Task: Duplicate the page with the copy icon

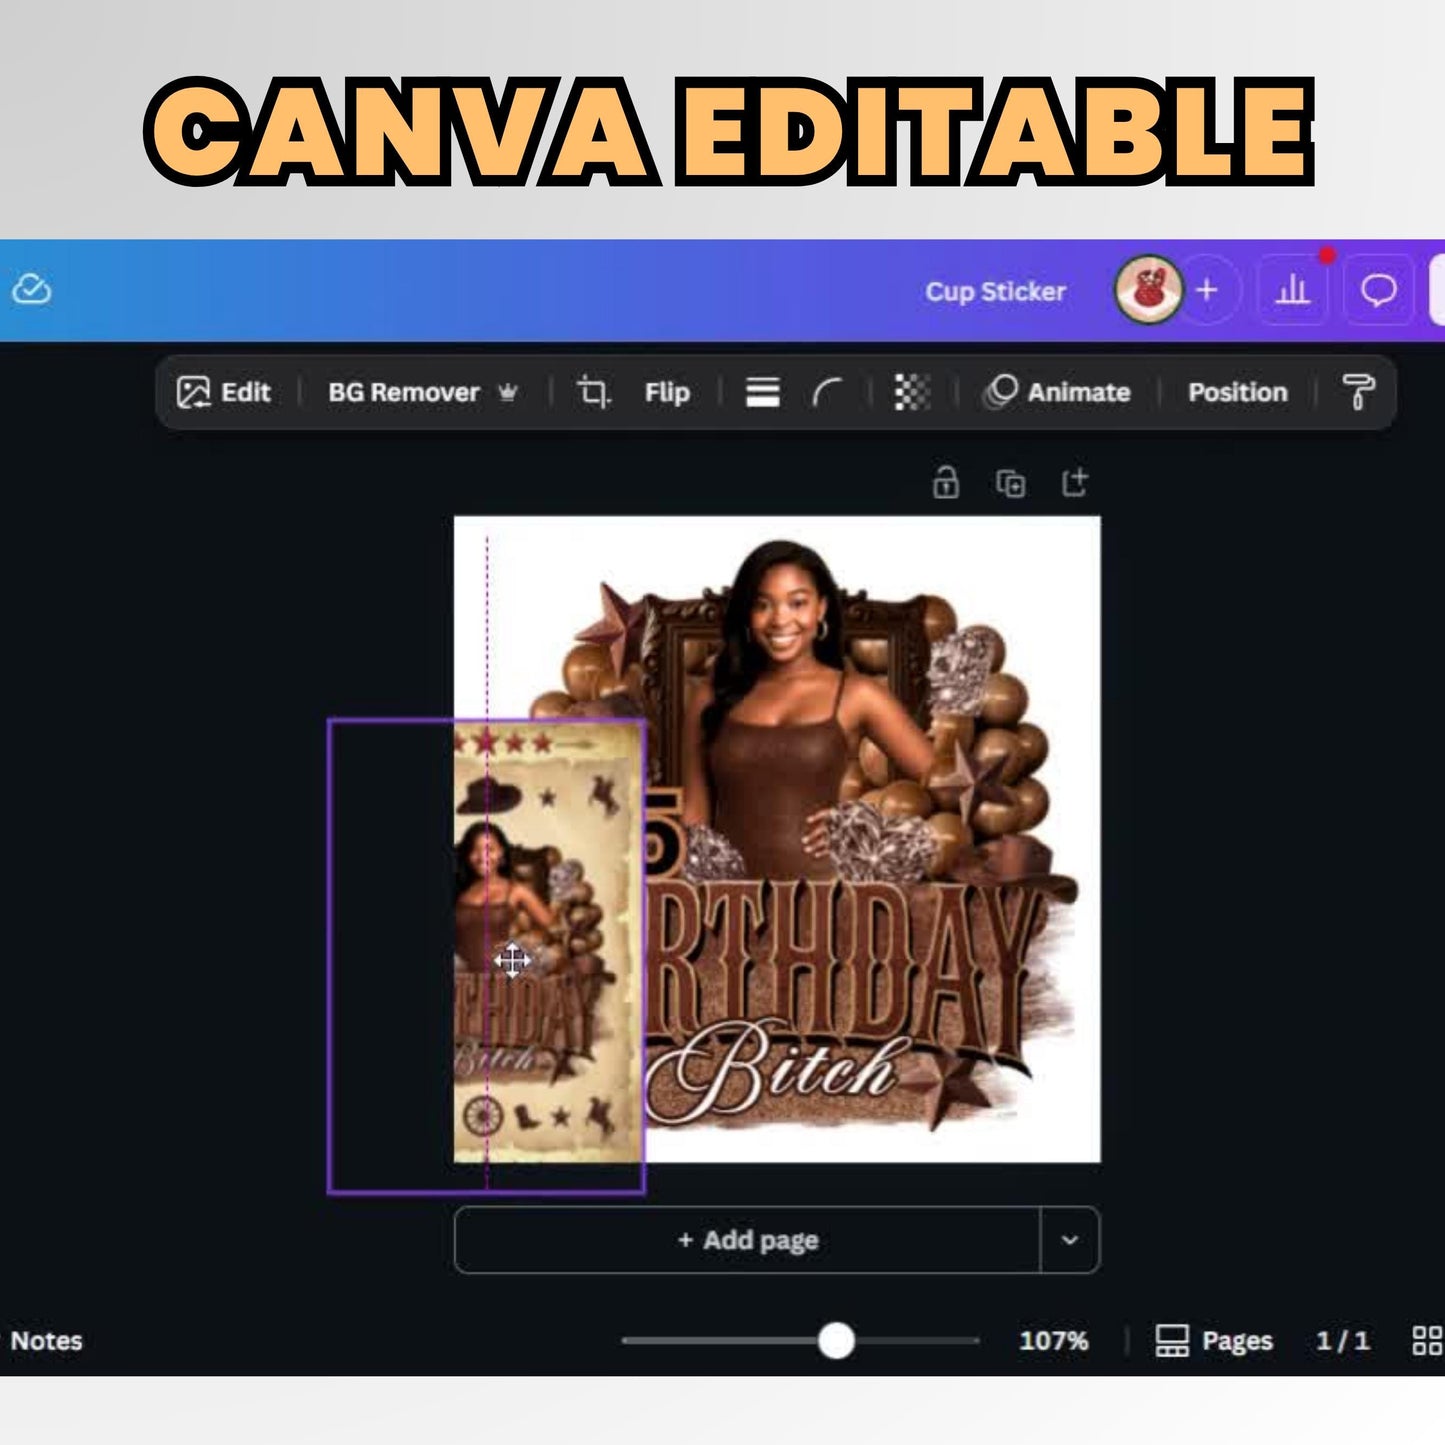Action: (x=1010, y=483)
